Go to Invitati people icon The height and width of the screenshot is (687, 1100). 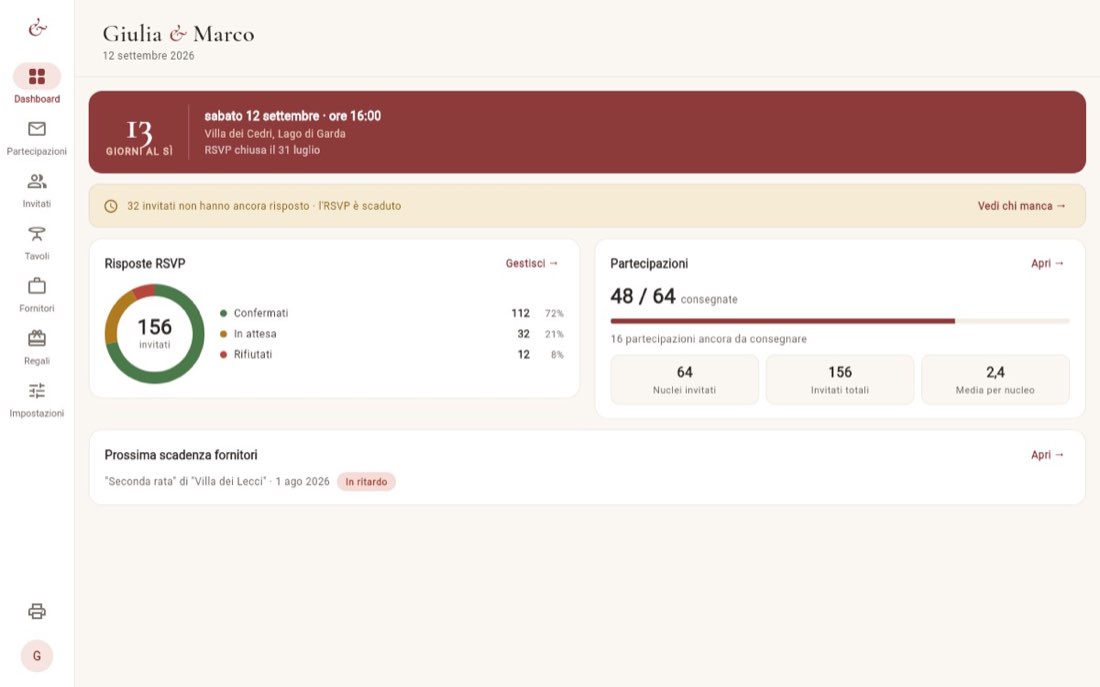37,181
